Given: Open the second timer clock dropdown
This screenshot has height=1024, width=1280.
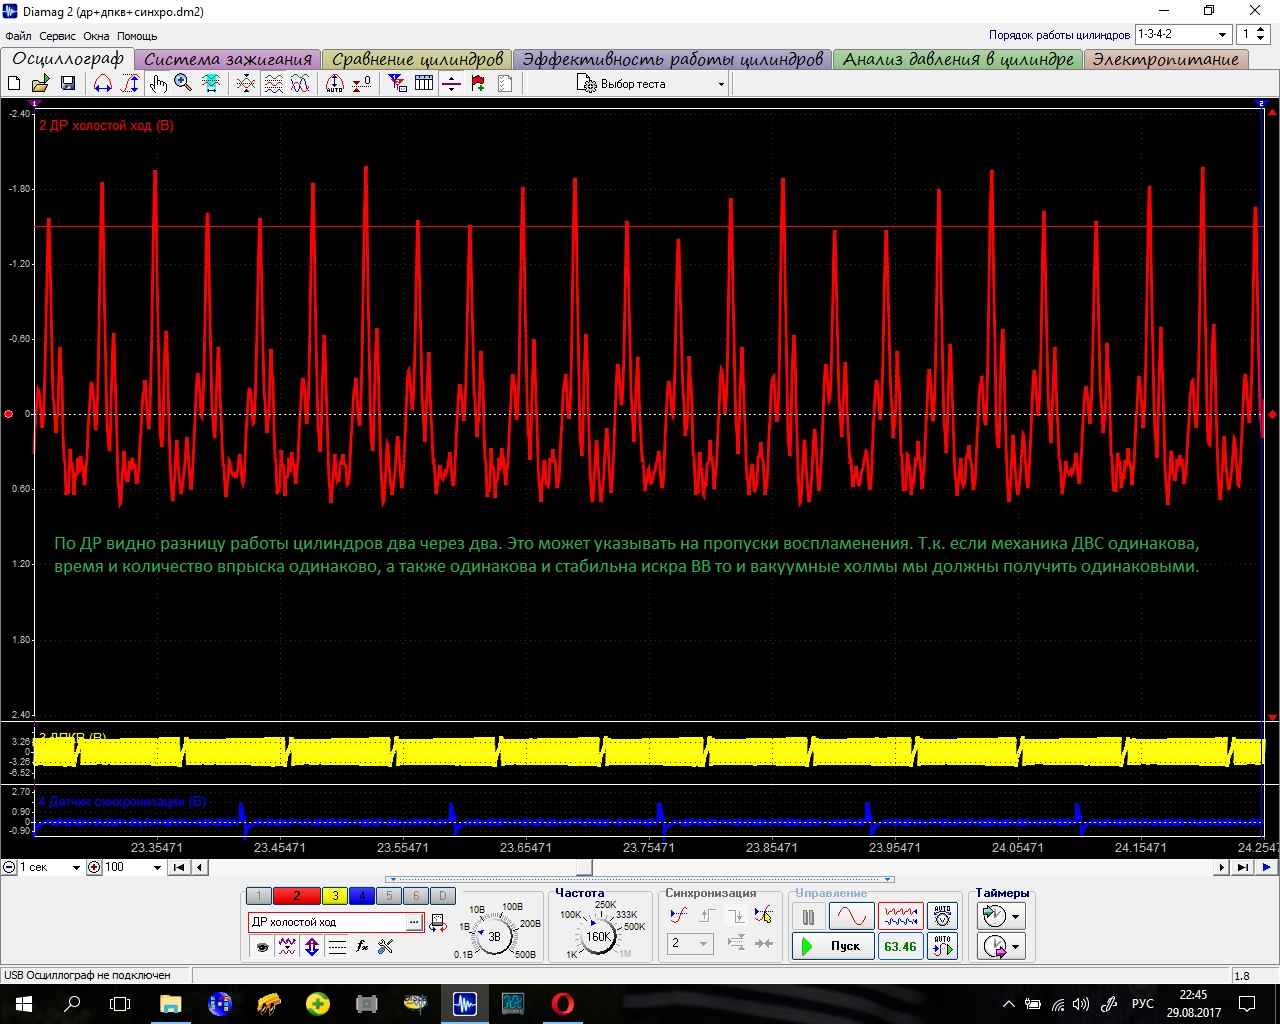Looking at the screenshot, I should (x=1002, y=946).
